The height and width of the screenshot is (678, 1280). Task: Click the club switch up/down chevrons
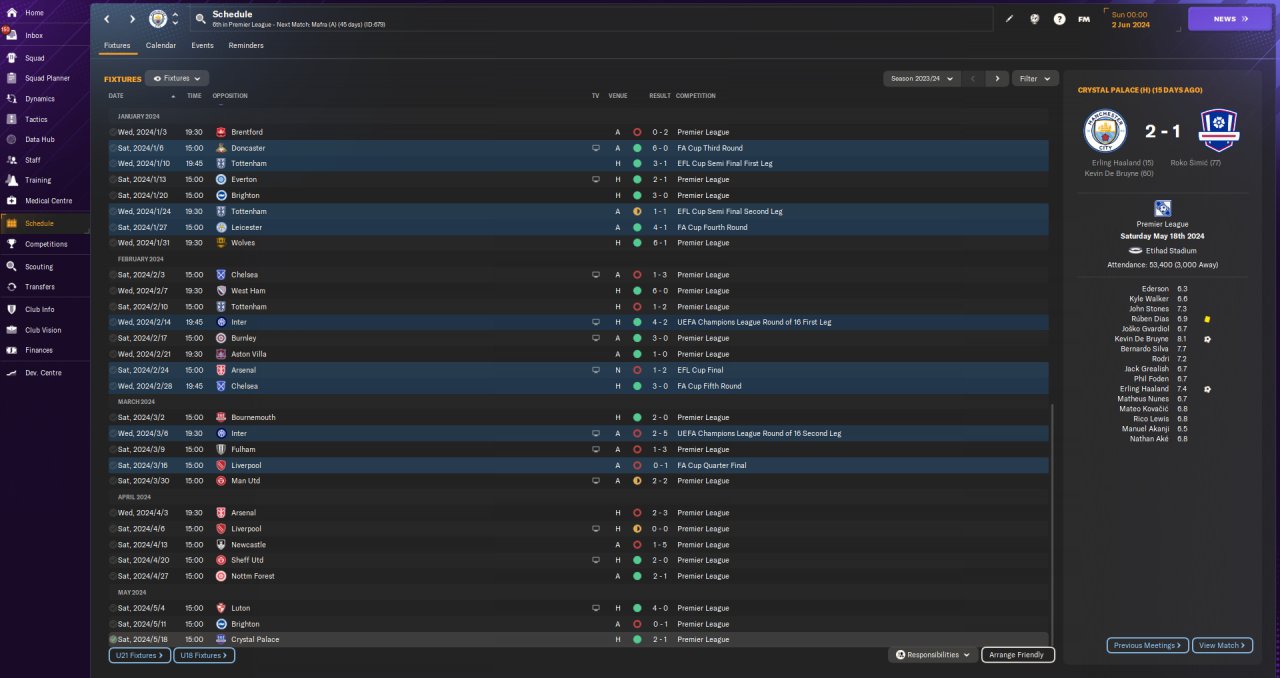tap(176, 19)
